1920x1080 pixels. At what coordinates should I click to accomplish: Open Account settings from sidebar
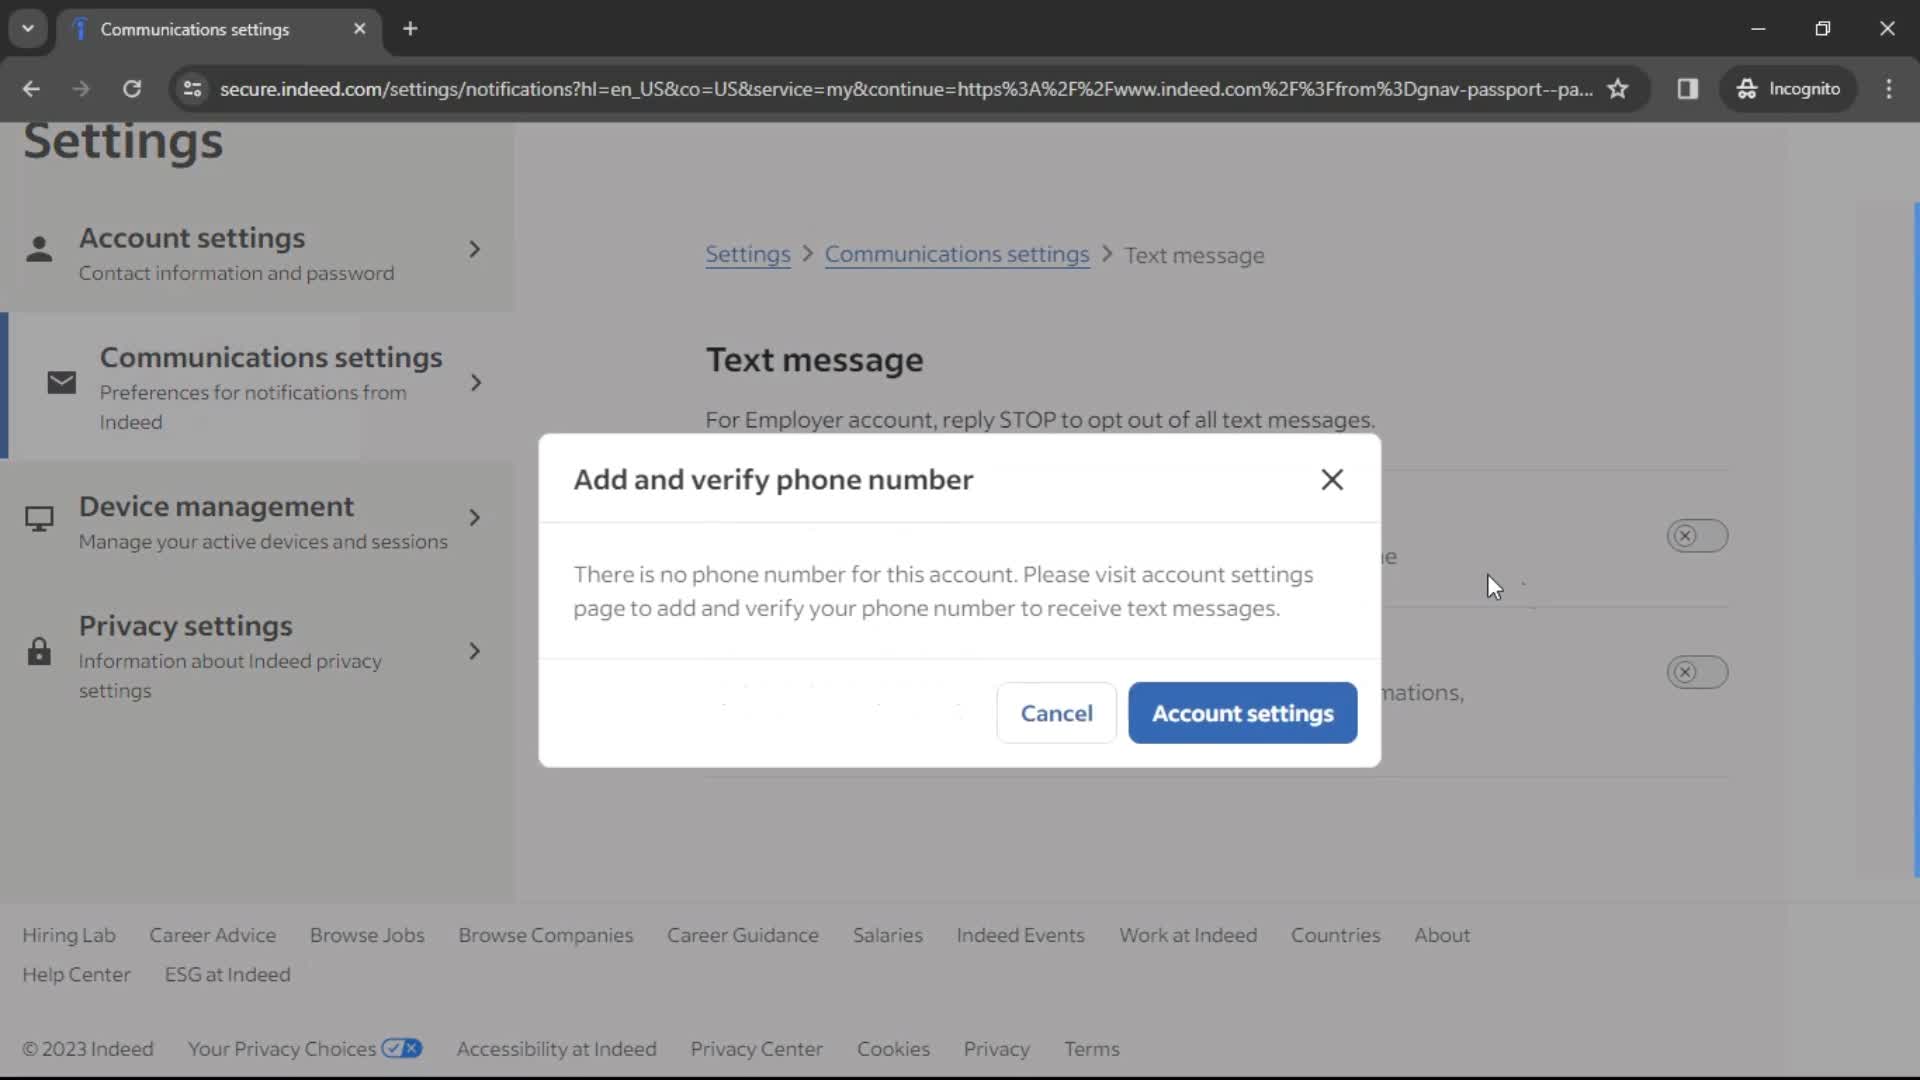(x=253, y=251)
